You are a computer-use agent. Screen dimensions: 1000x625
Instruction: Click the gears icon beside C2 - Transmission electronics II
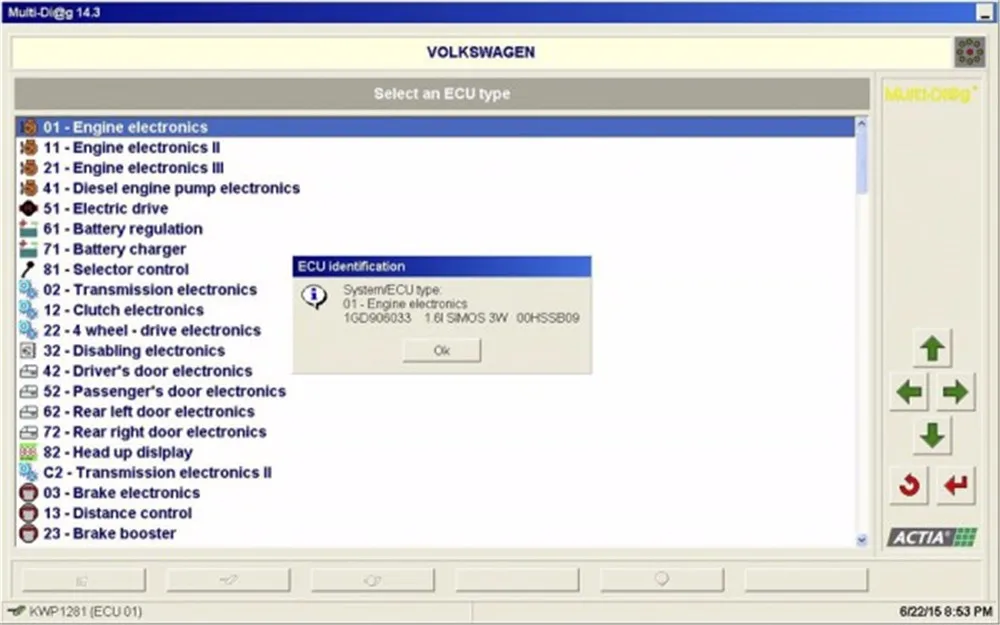click(28, 473)
